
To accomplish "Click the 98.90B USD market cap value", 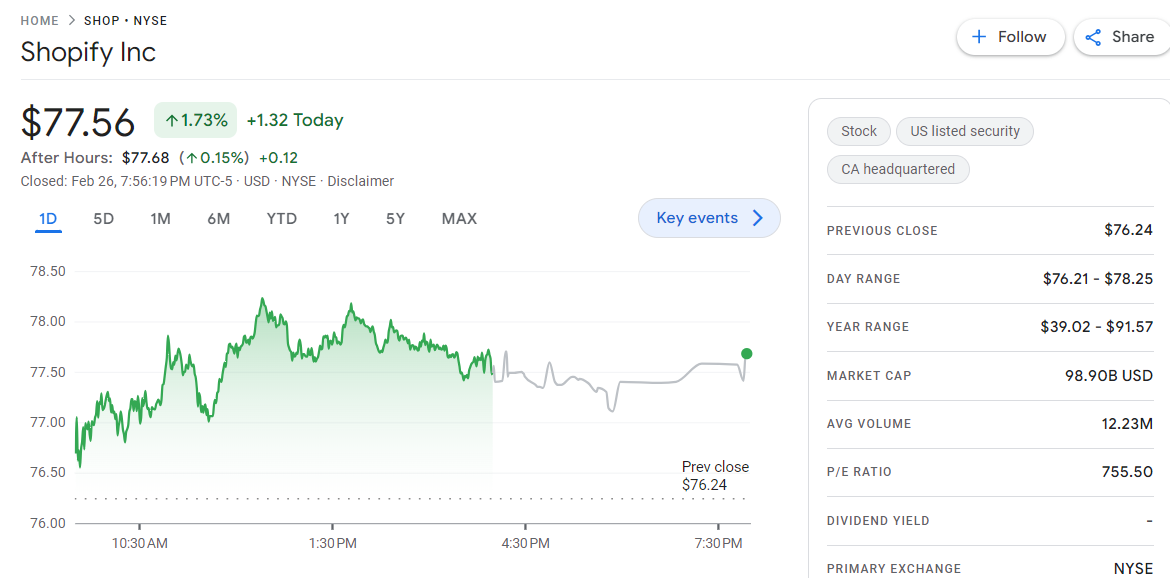I will [x=1109, y=376].
